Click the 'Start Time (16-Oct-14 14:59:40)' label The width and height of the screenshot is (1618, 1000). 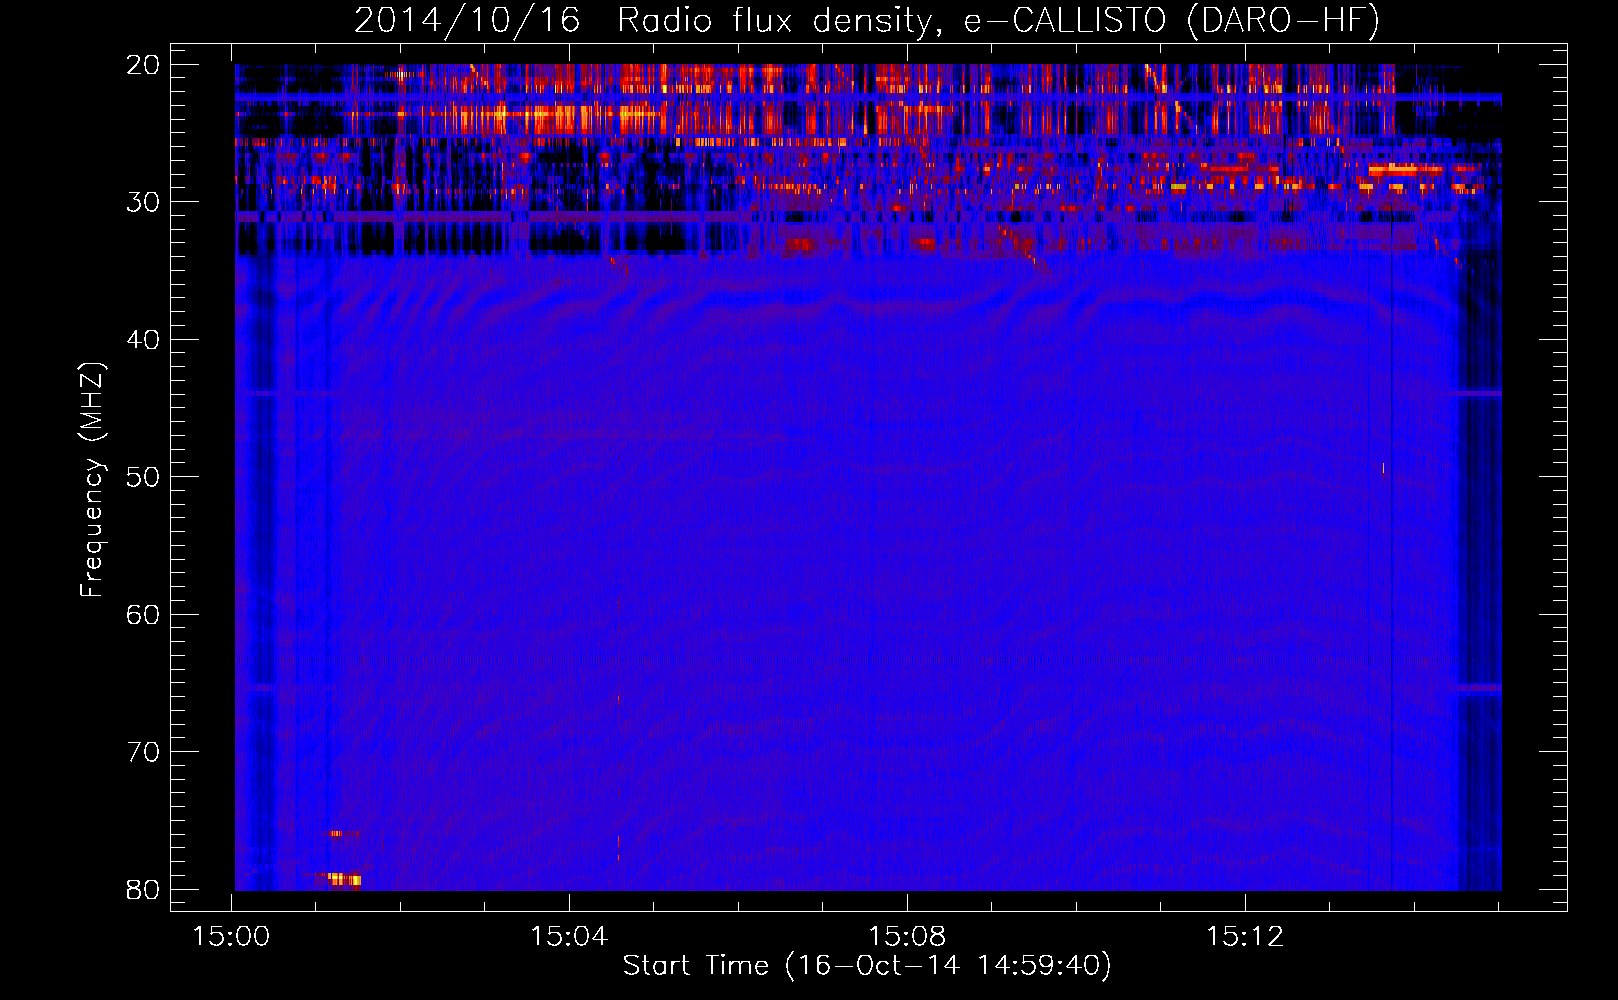click(x=867, y=966)
